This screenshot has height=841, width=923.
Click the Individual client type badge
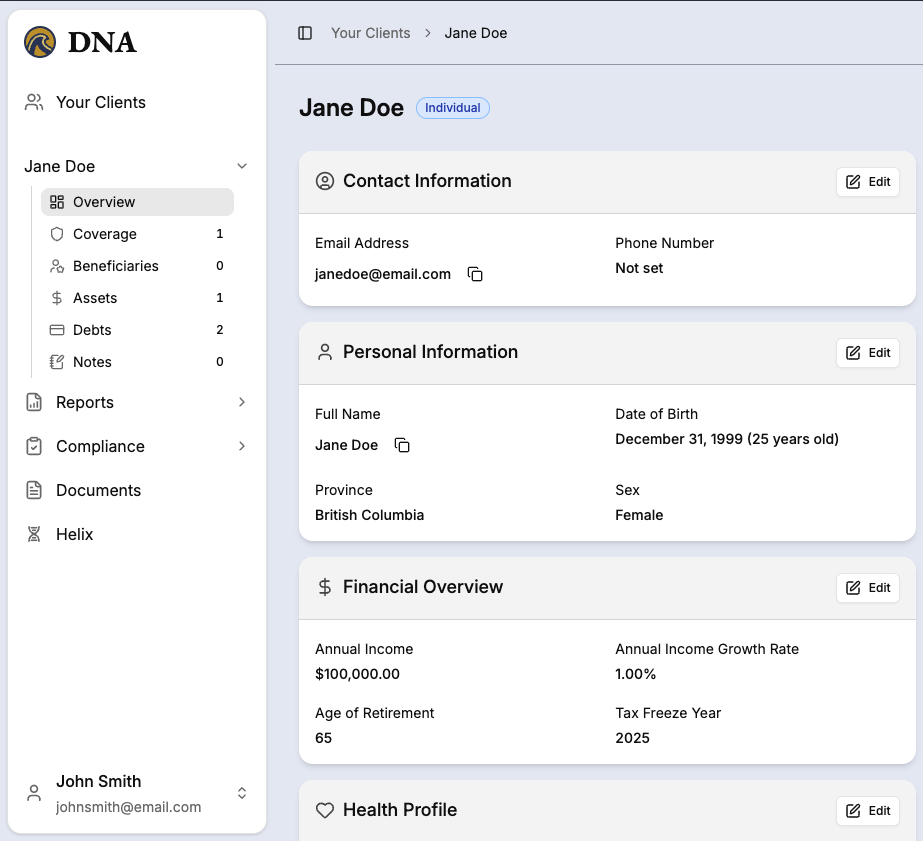(x=452, y=108)
